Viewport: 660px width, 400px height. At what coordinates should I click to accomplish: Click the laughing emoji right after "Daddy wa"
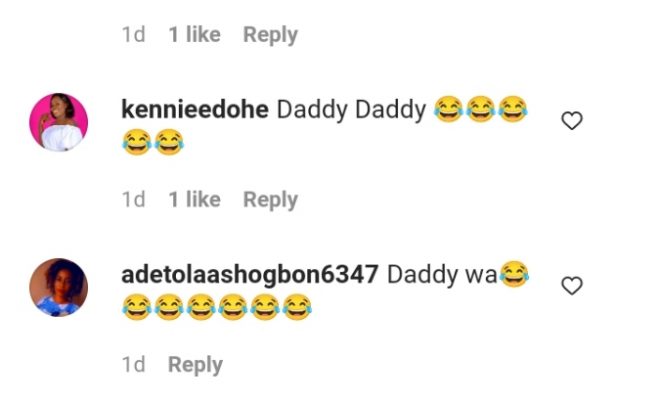[514, 274]
